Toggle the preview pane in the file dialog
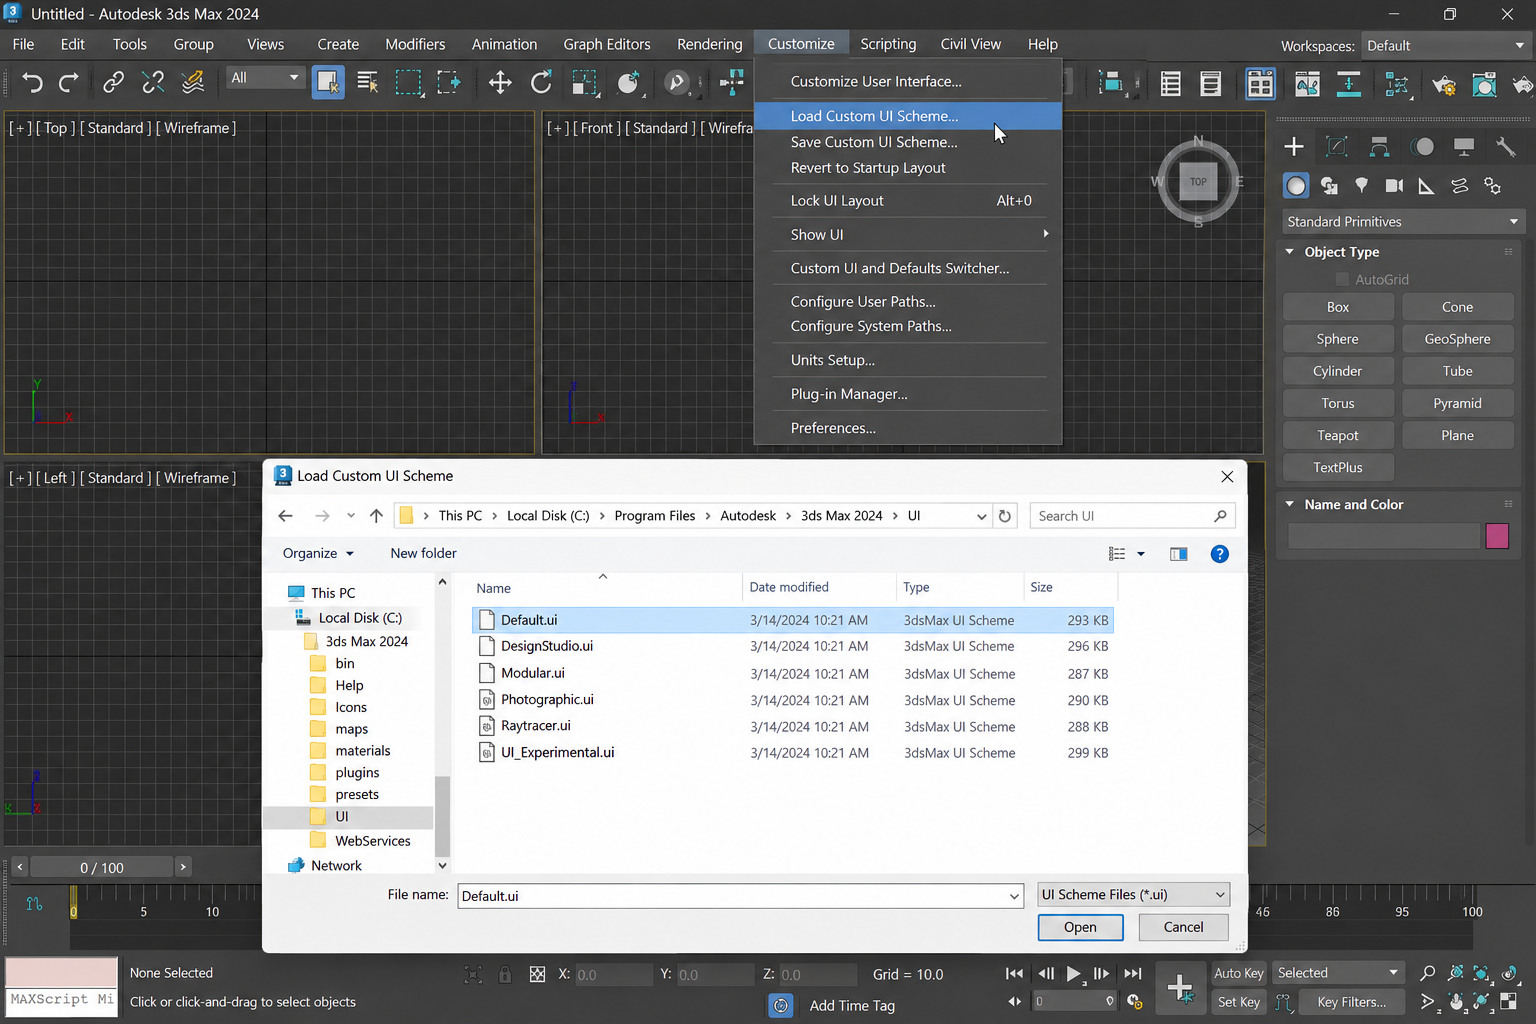The height and width of the screenshot is (1024, 1536). click(1179, 554)
